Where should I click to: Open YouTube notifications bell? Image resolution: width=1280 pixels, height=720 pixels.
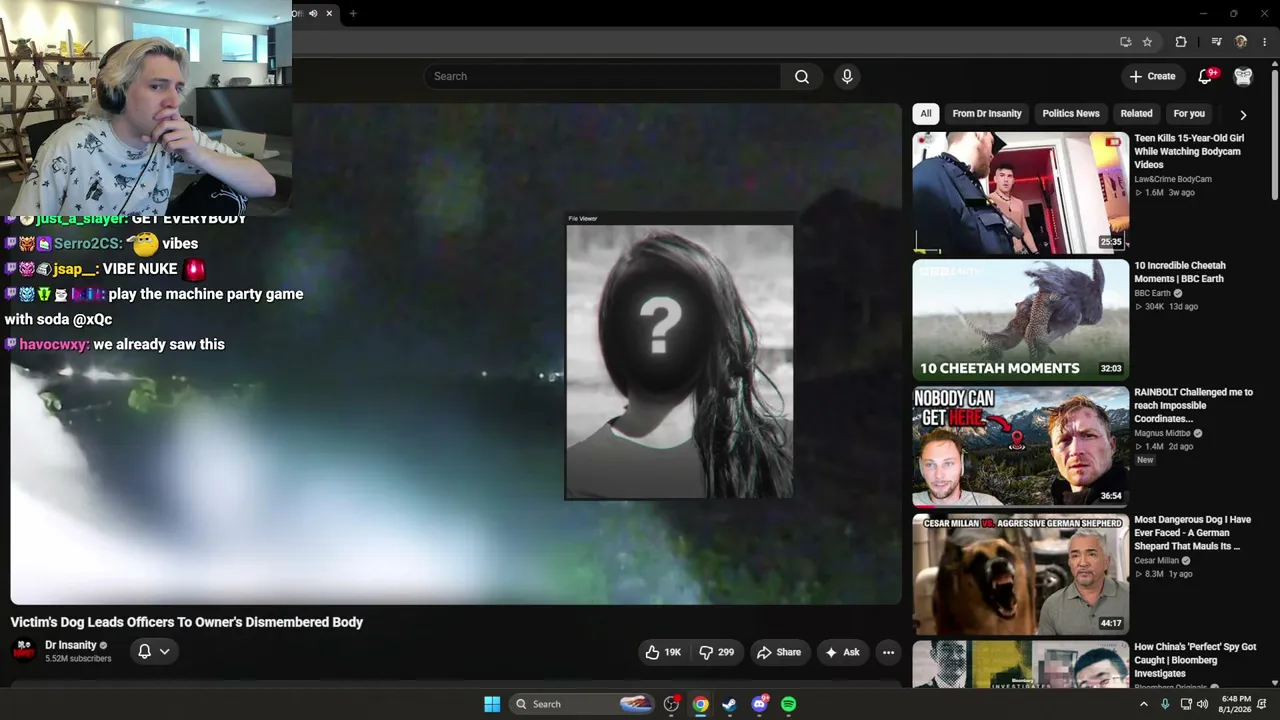1206,77
